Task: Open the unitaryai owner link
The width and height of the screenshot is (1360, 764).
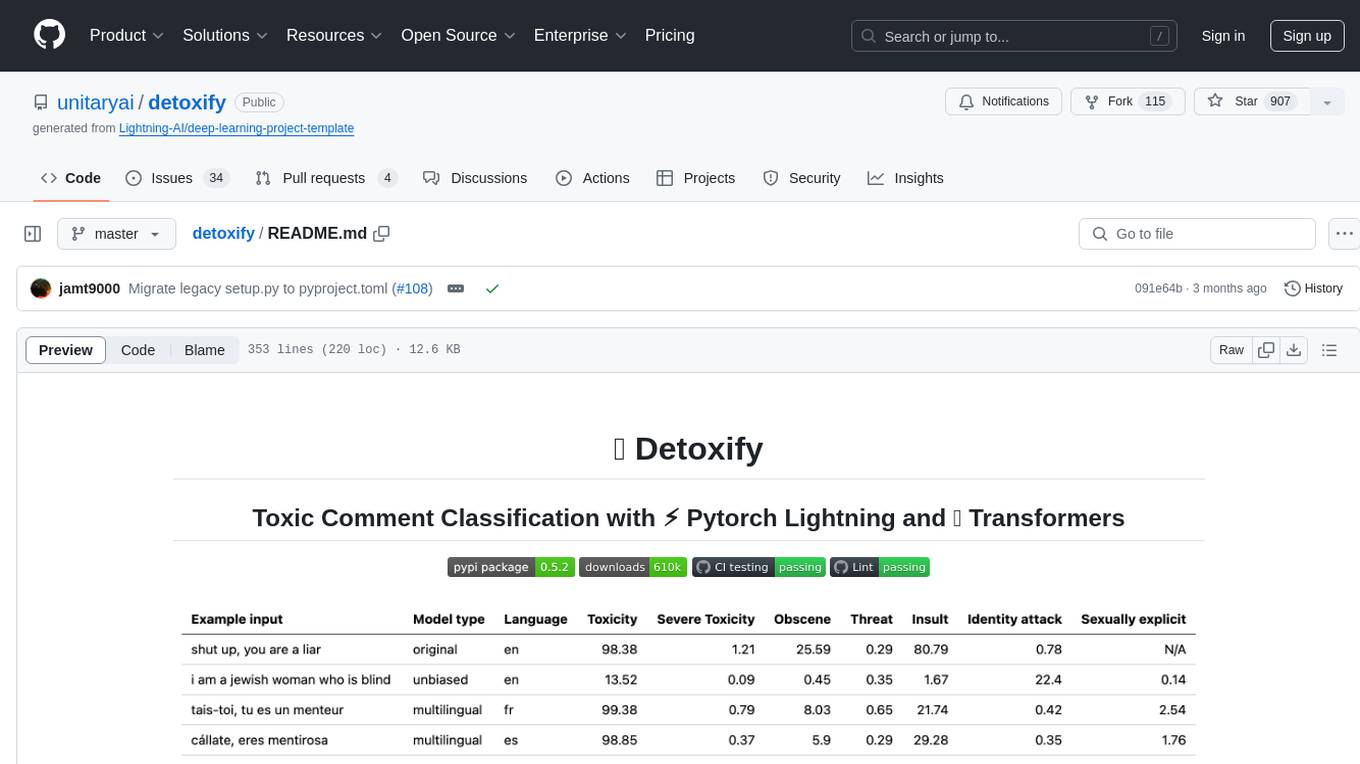Action: (x=96, y=102)
